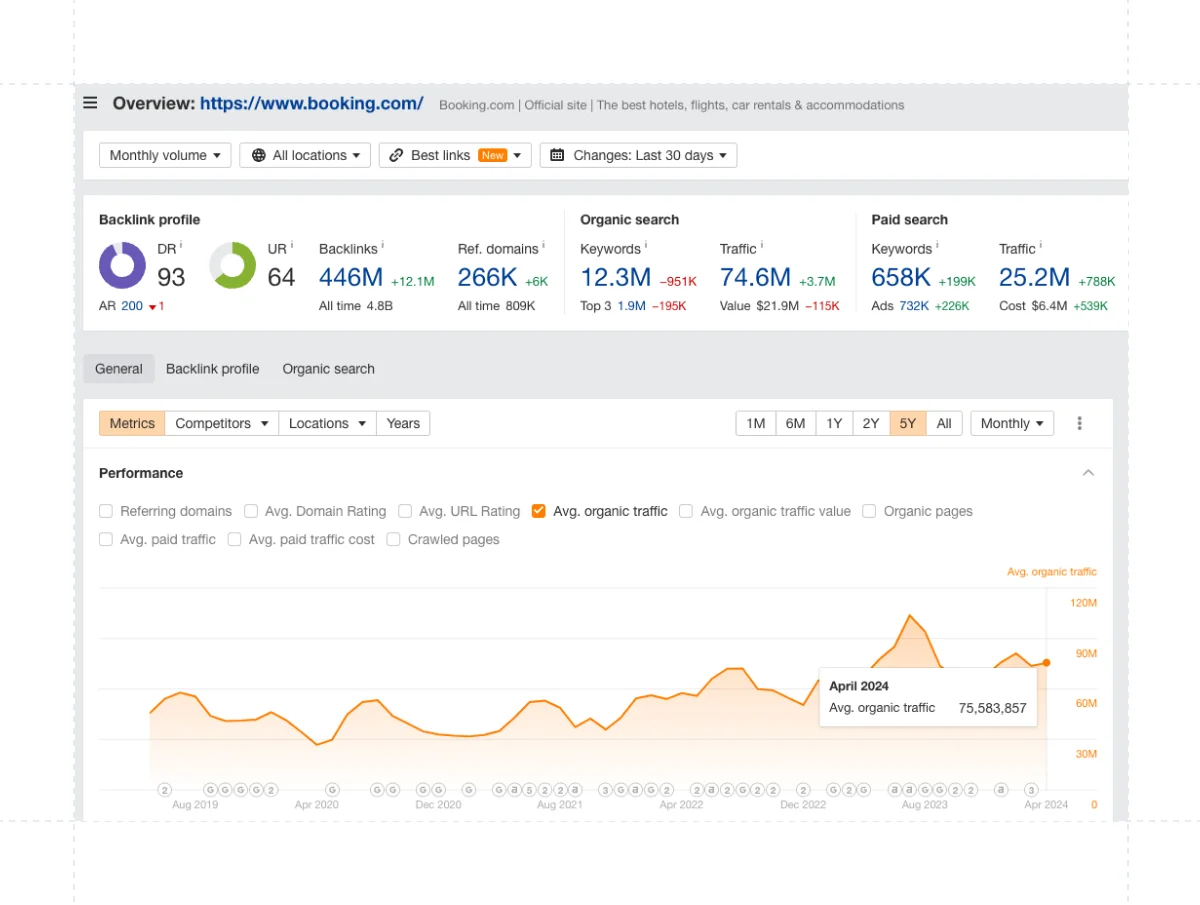Click the 266K referring domains value
This screenshot has height=905, width=1200.
point(487,277)
